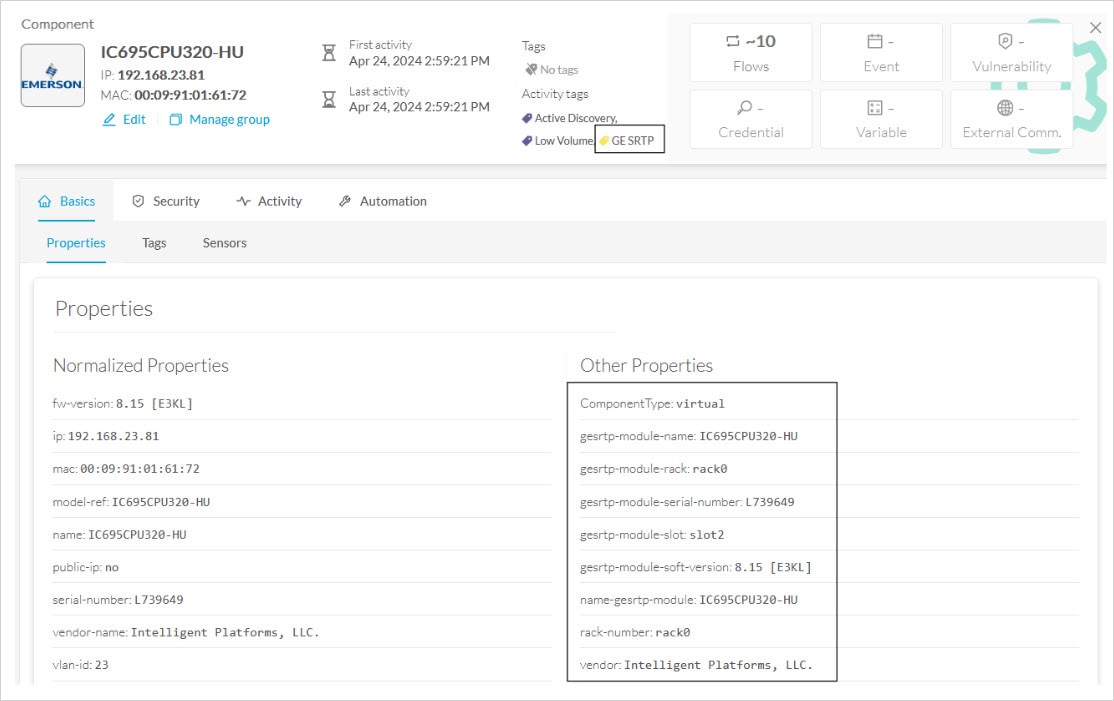Click the gesrtp-module-serial-number row
1114x701 pixels.
click(x=829, y=501)
